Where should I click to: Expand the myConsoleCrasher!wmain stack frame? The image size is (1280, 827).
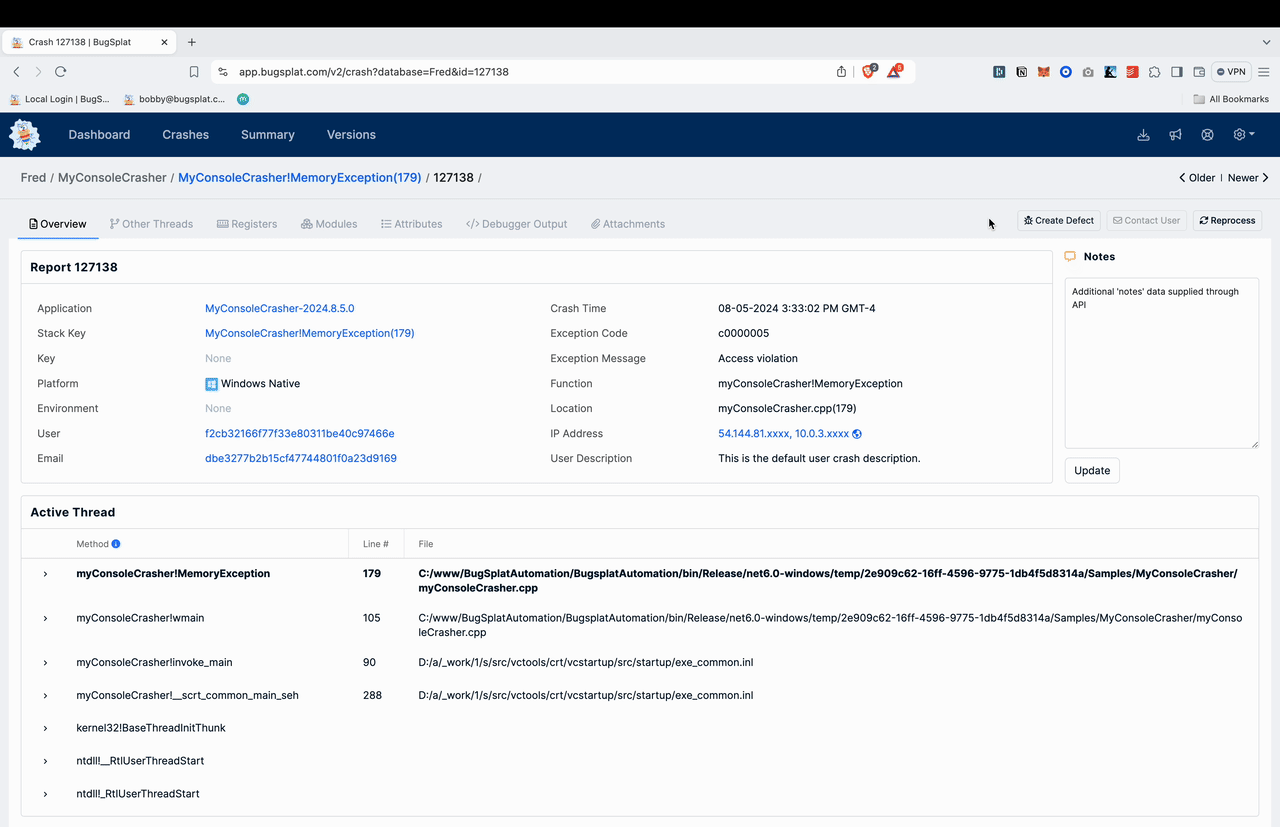[x=45, y=618]
